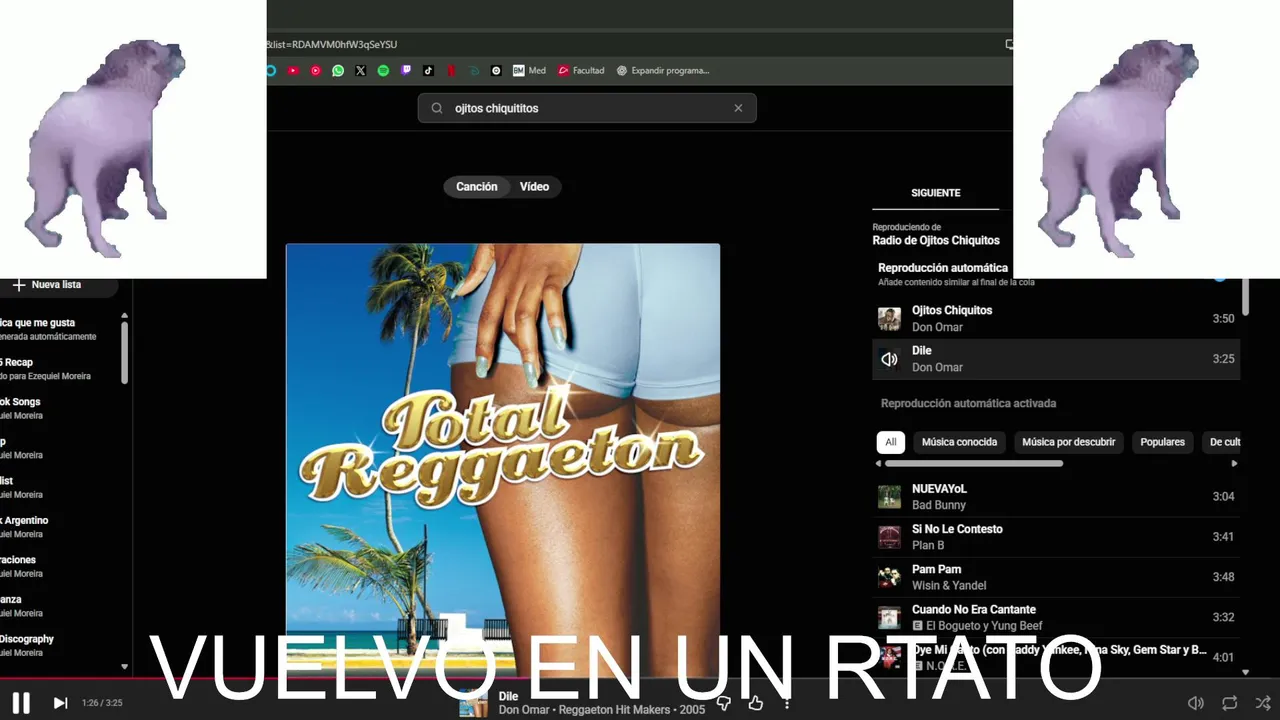Click the player bar album thumbnail

(x=473, y=703)
